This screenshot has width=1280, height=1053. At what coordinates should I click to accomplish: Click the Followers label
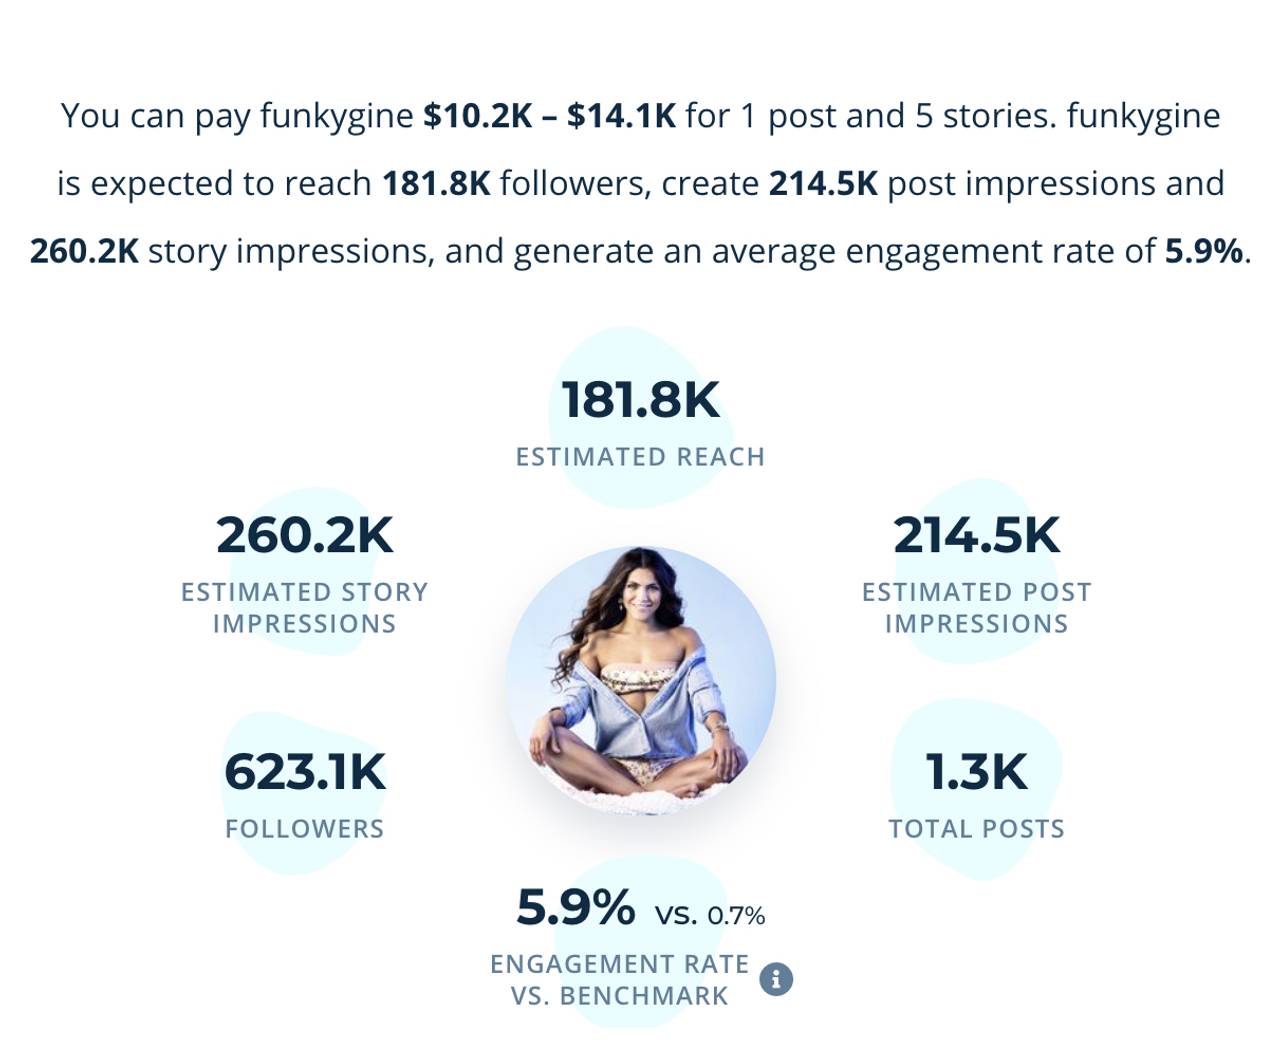pos(305,829)
